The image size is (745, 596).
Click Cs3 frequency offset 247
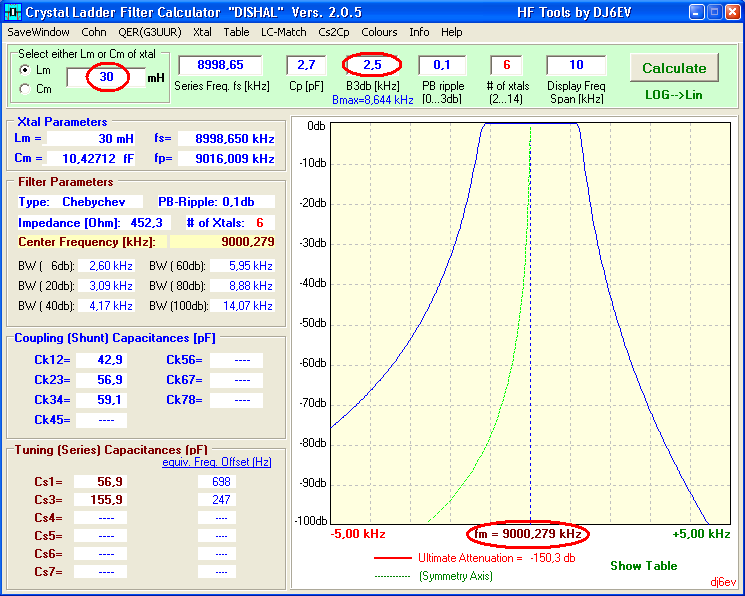217,500
